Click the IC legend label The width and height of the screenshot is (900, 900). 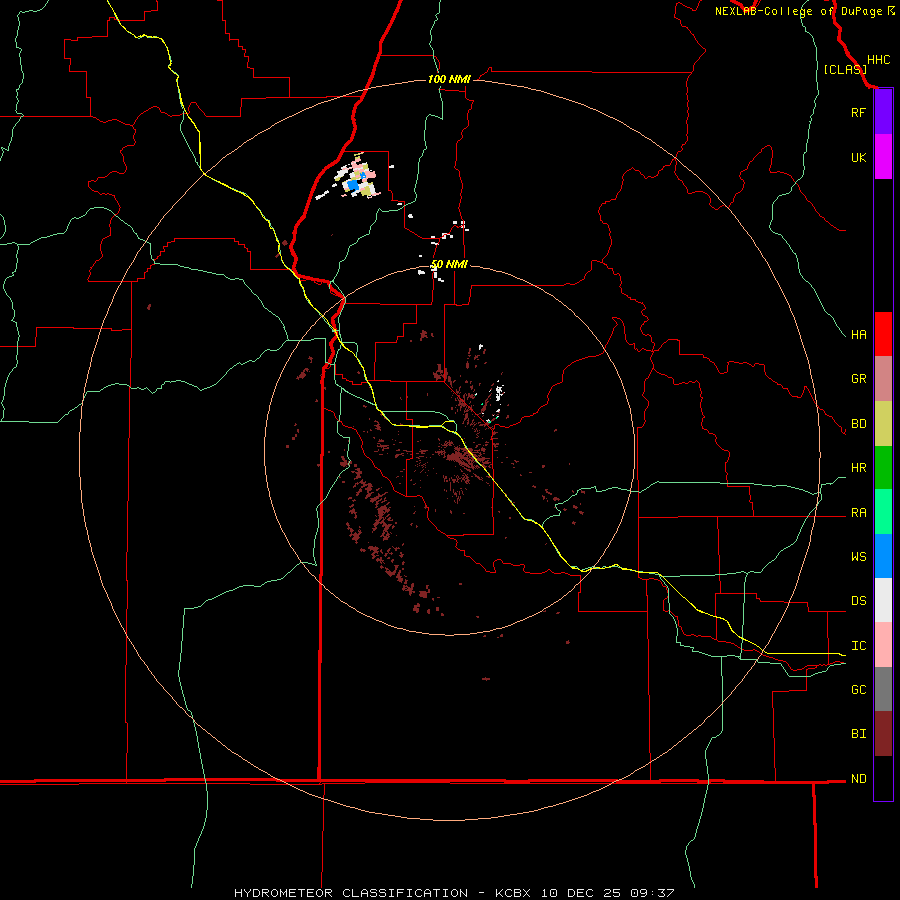coord(858,646)
